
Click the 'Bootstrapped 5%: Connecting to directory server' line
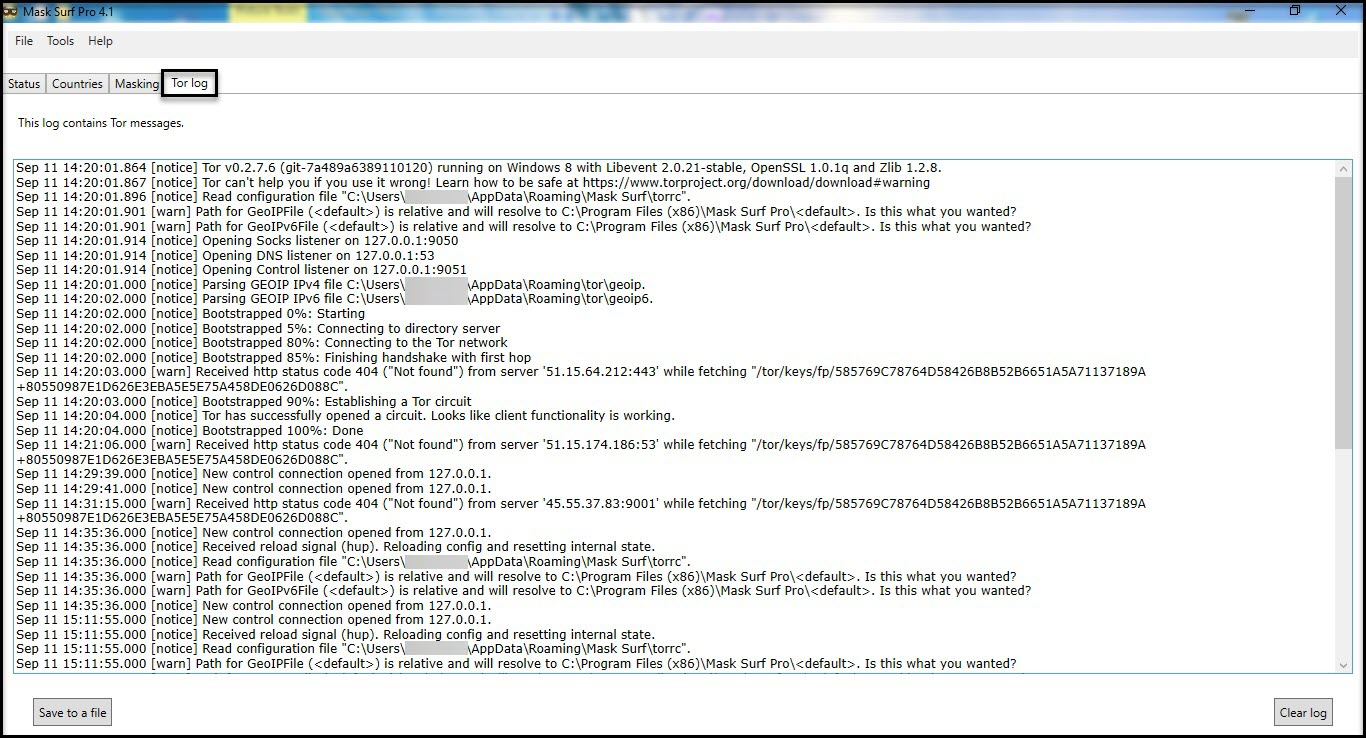tap(258, 328)
